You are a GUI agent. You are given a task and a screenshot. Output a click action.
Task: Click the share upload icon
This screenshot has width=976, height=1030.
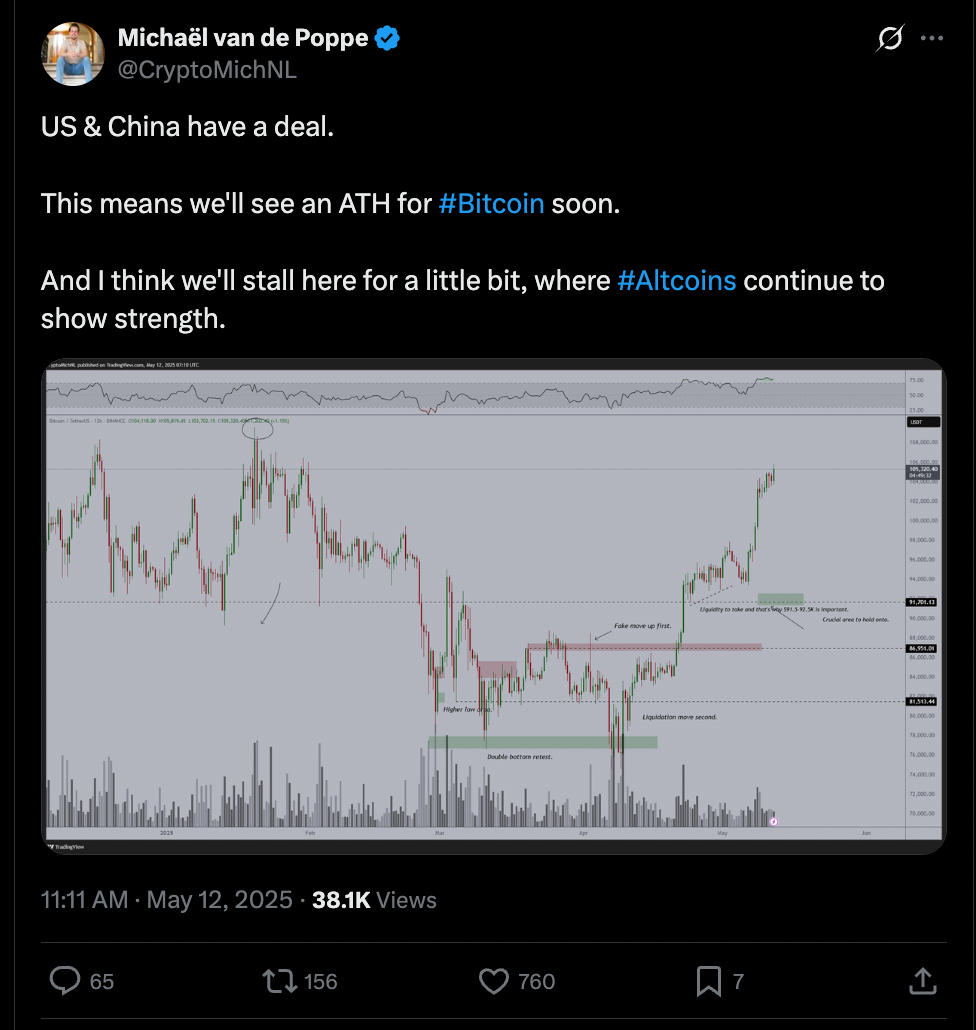point(923,981)
